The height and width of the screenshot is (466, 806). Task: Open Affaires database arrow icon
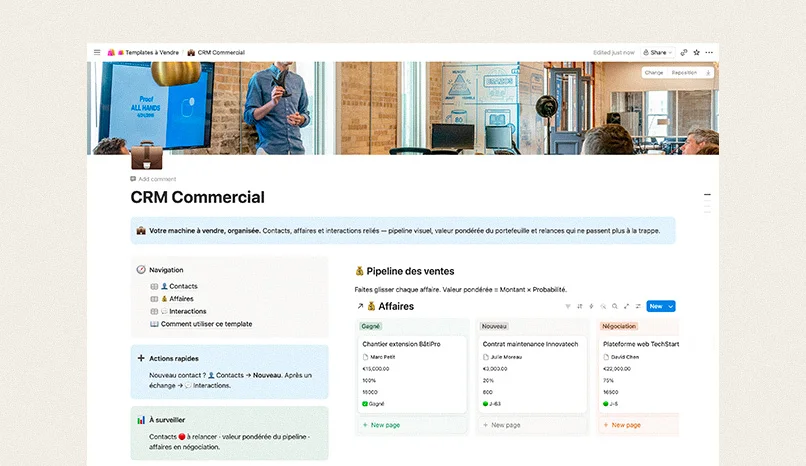pos(360,306)
